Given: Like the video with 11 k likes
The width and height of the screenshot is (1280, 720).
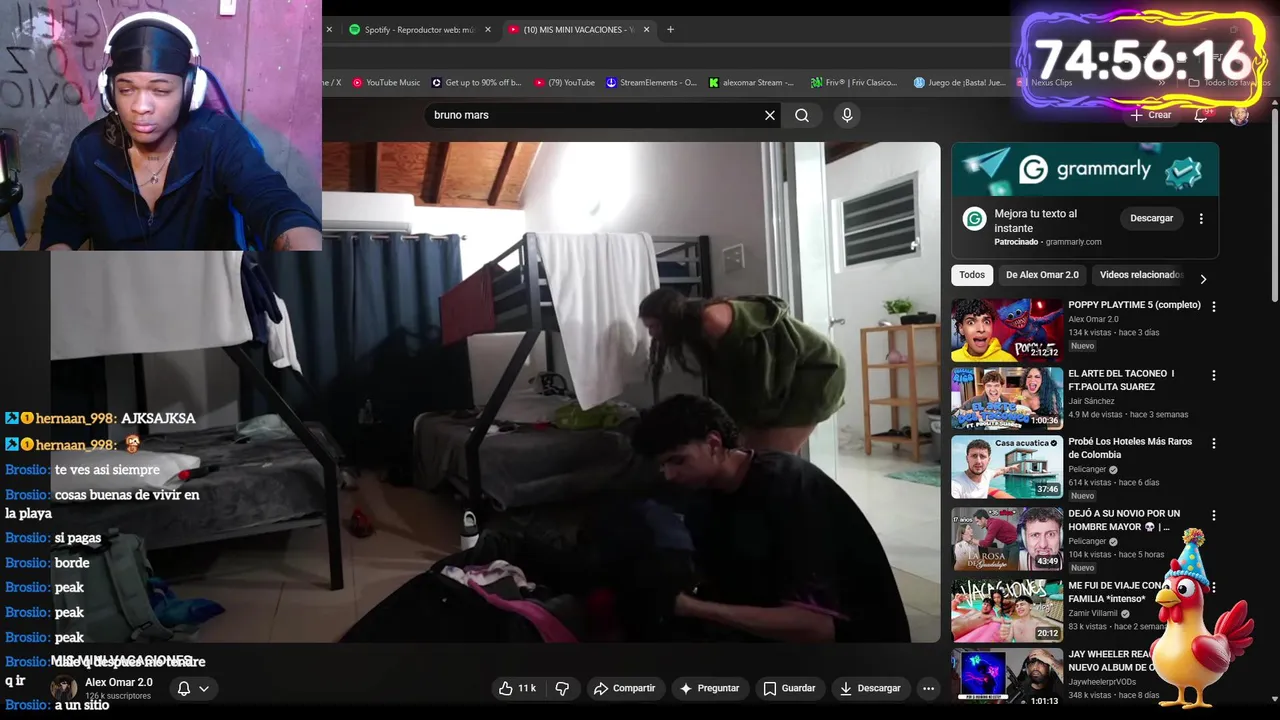Looking at the screenshot, I should tap(518, 688).
